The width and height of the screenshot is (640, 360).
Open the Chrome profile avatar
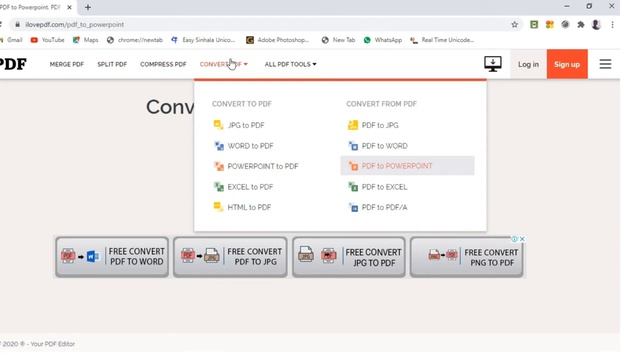tap(596, 24)
